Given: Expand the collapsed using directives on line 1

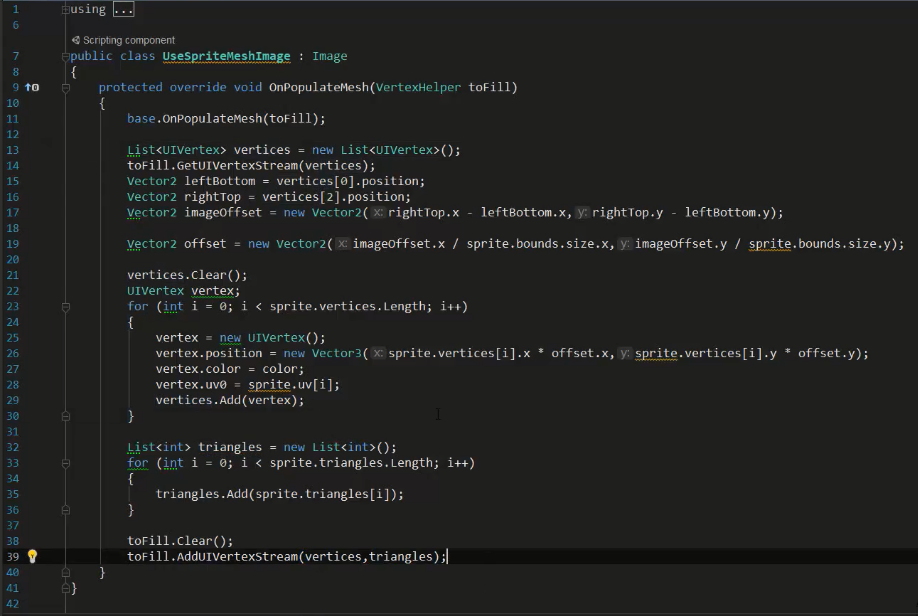Looking at the screenshot, I should click(66, 9).
